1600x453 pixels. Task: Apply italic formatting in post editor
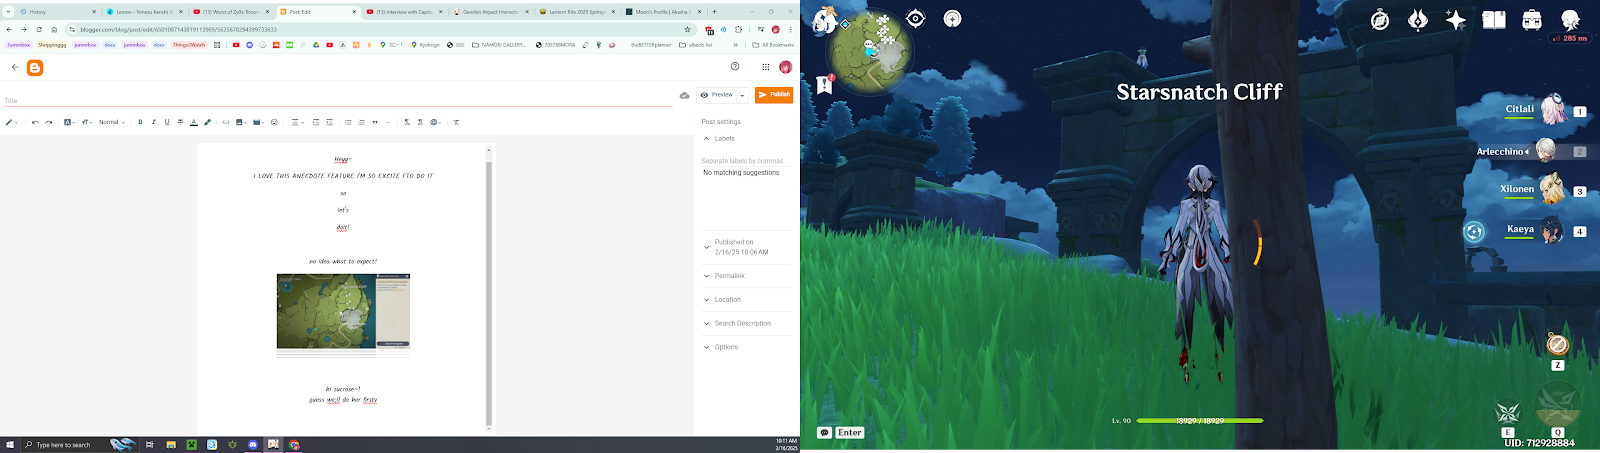[153, 122]
